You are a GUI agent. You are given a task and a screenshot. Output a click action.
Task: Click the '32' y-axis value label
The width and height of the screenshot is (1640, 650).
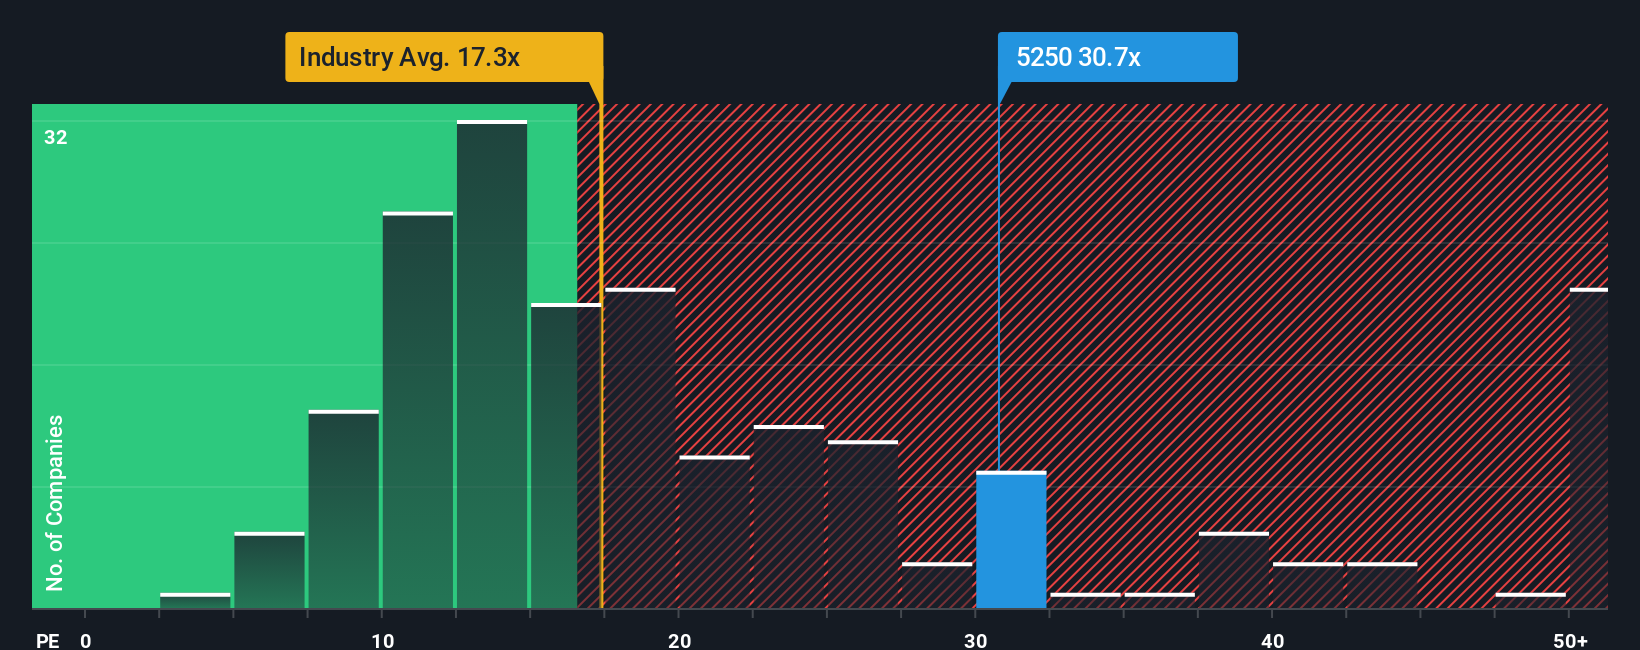(56, 137)
